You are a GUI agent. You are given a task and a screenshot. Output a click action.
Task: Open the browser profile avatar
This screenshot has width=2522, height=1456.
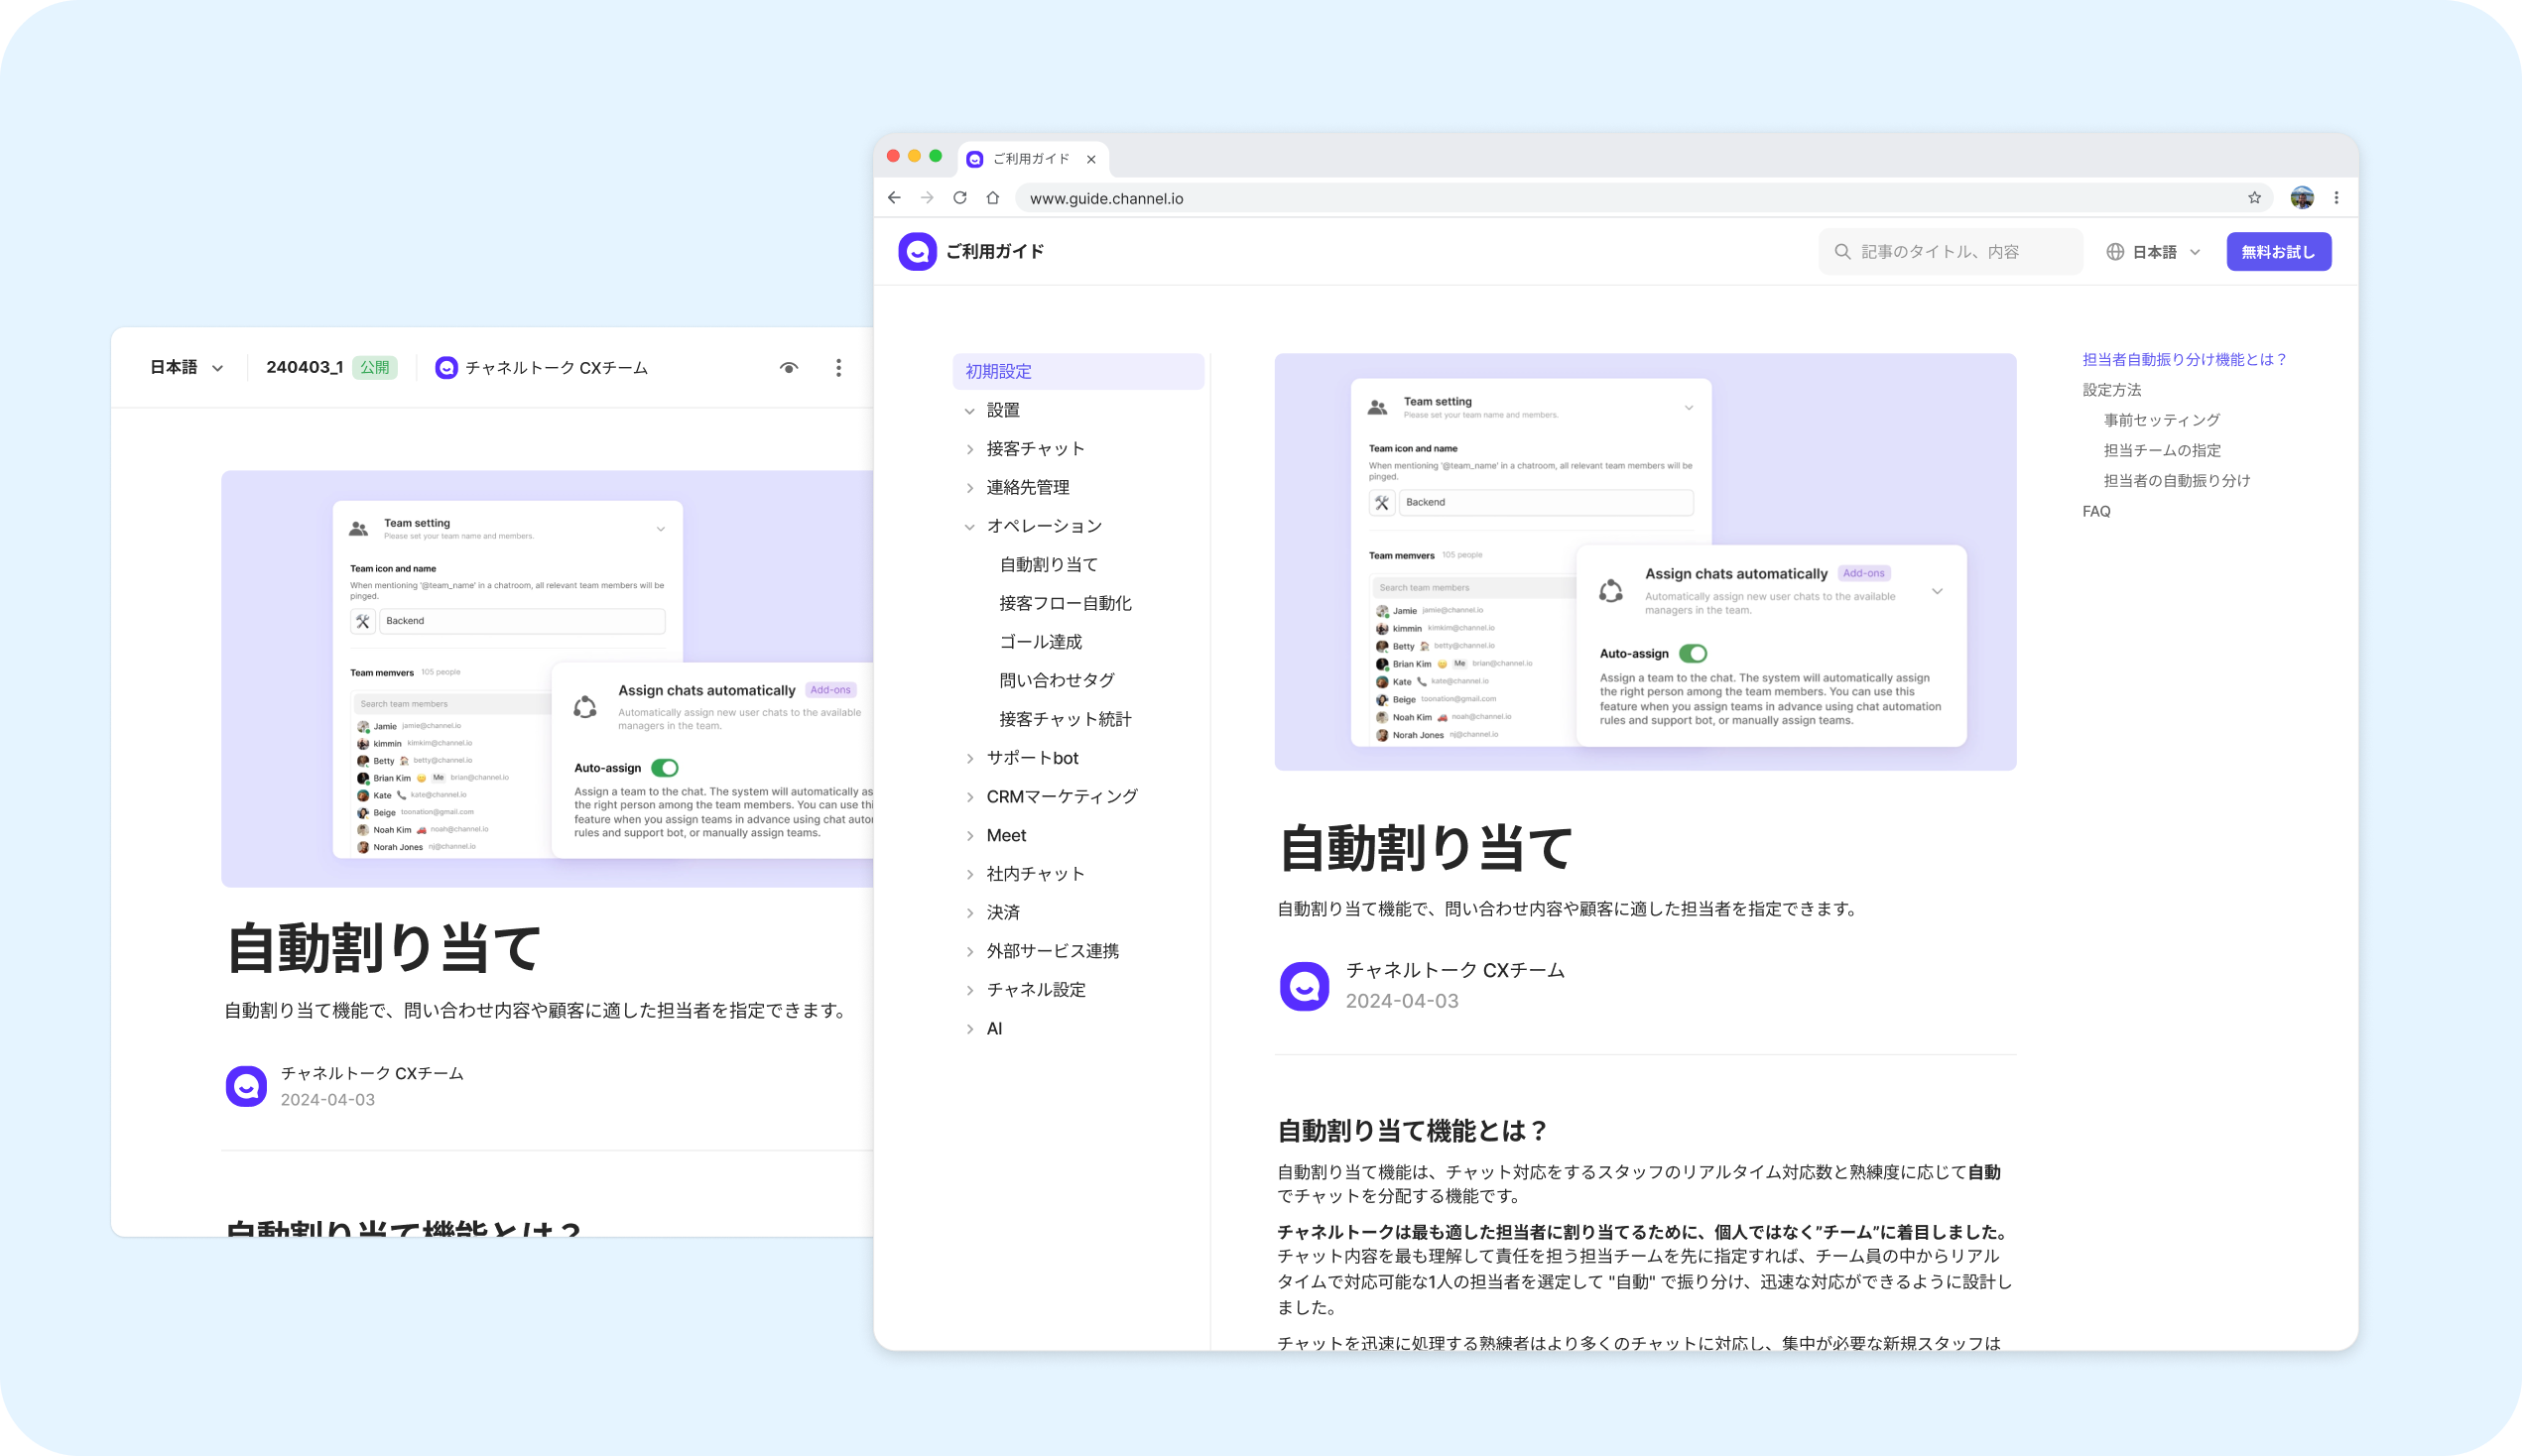[2302, 198]
